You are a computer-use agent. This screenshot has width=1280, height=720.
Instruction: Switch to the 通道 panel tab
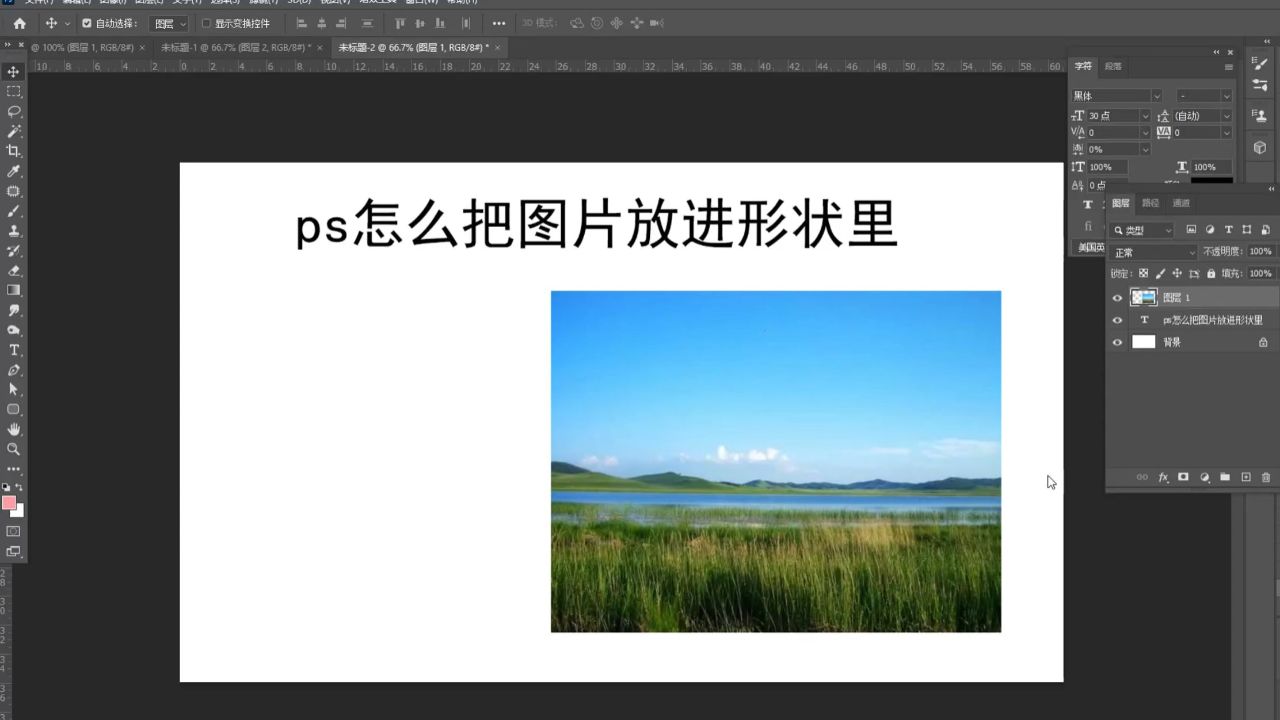(x=1180, y=203)
